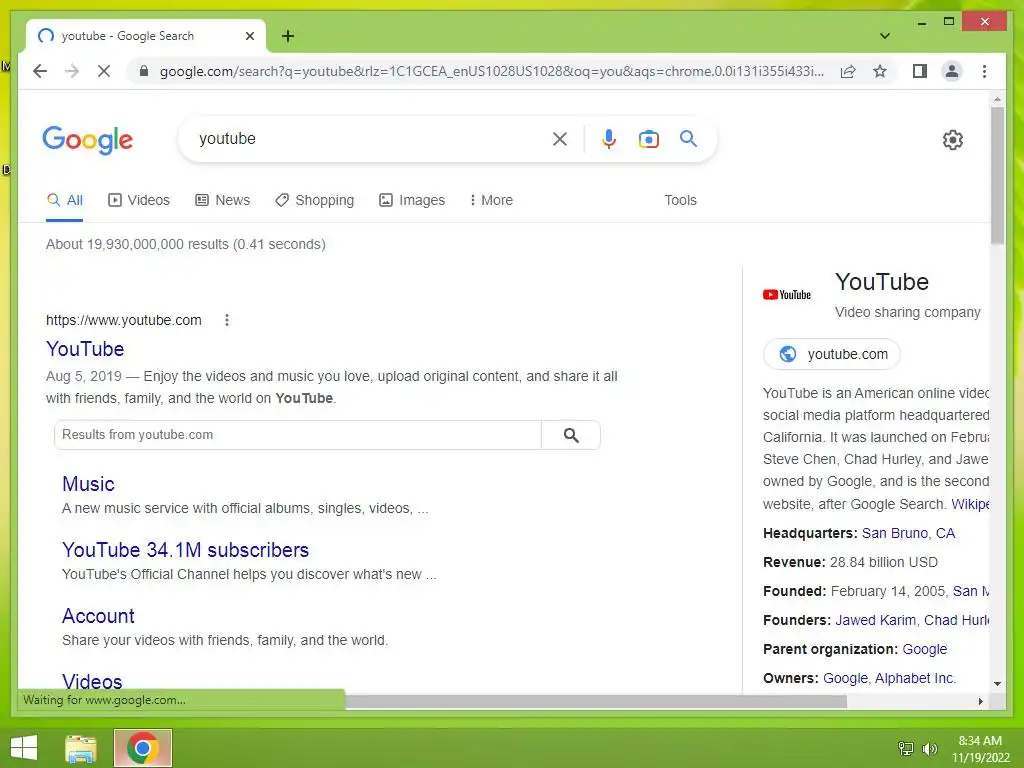Open the Tools filter options
The width and height of the screenshot is (1024, 768).
pos(680,200)
